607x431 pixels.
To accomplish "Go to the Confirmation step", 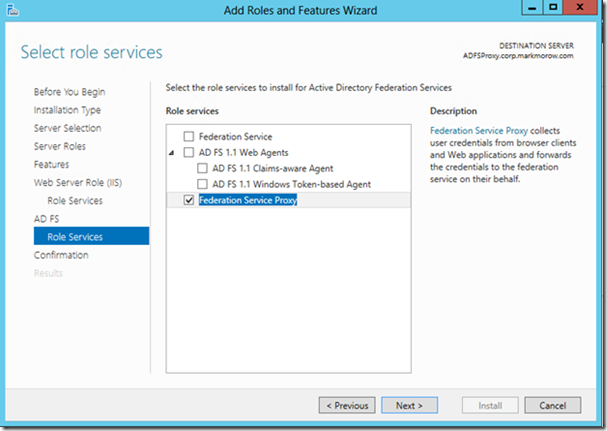I will point(61,255).
